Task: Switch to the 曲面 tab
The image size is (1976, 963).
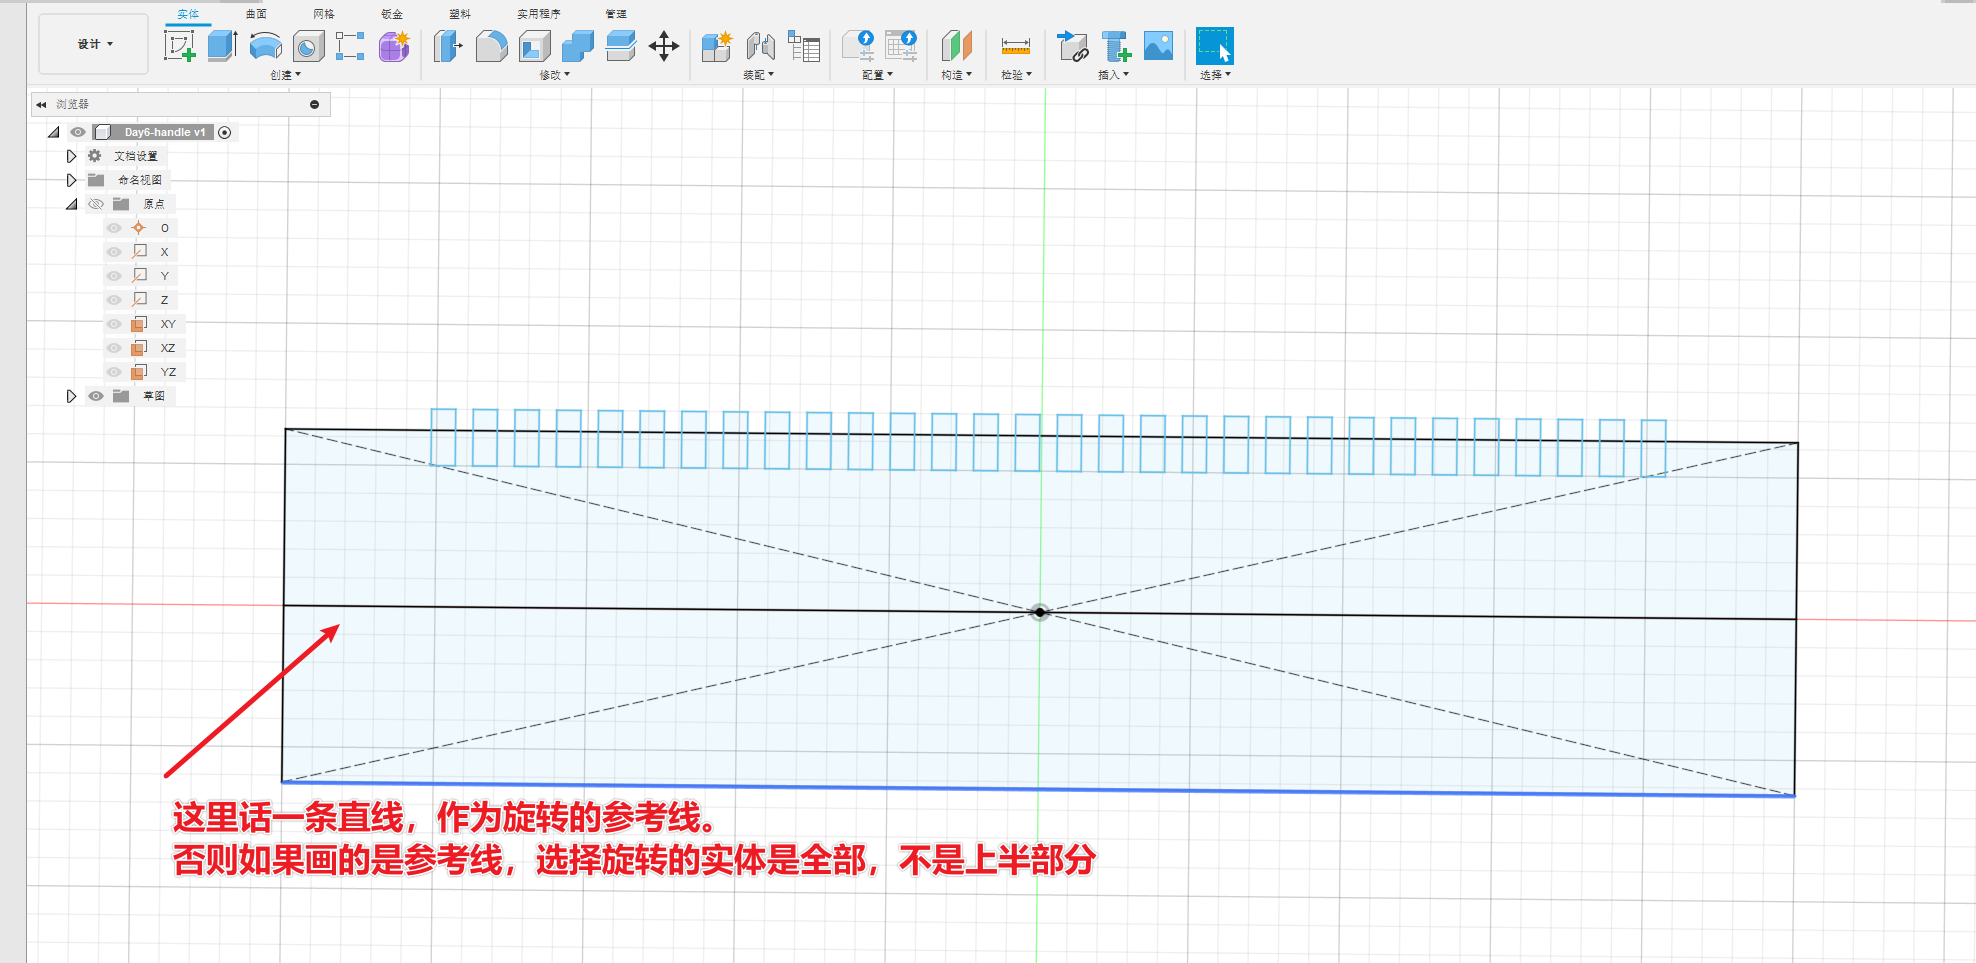Action: (256, 14)
